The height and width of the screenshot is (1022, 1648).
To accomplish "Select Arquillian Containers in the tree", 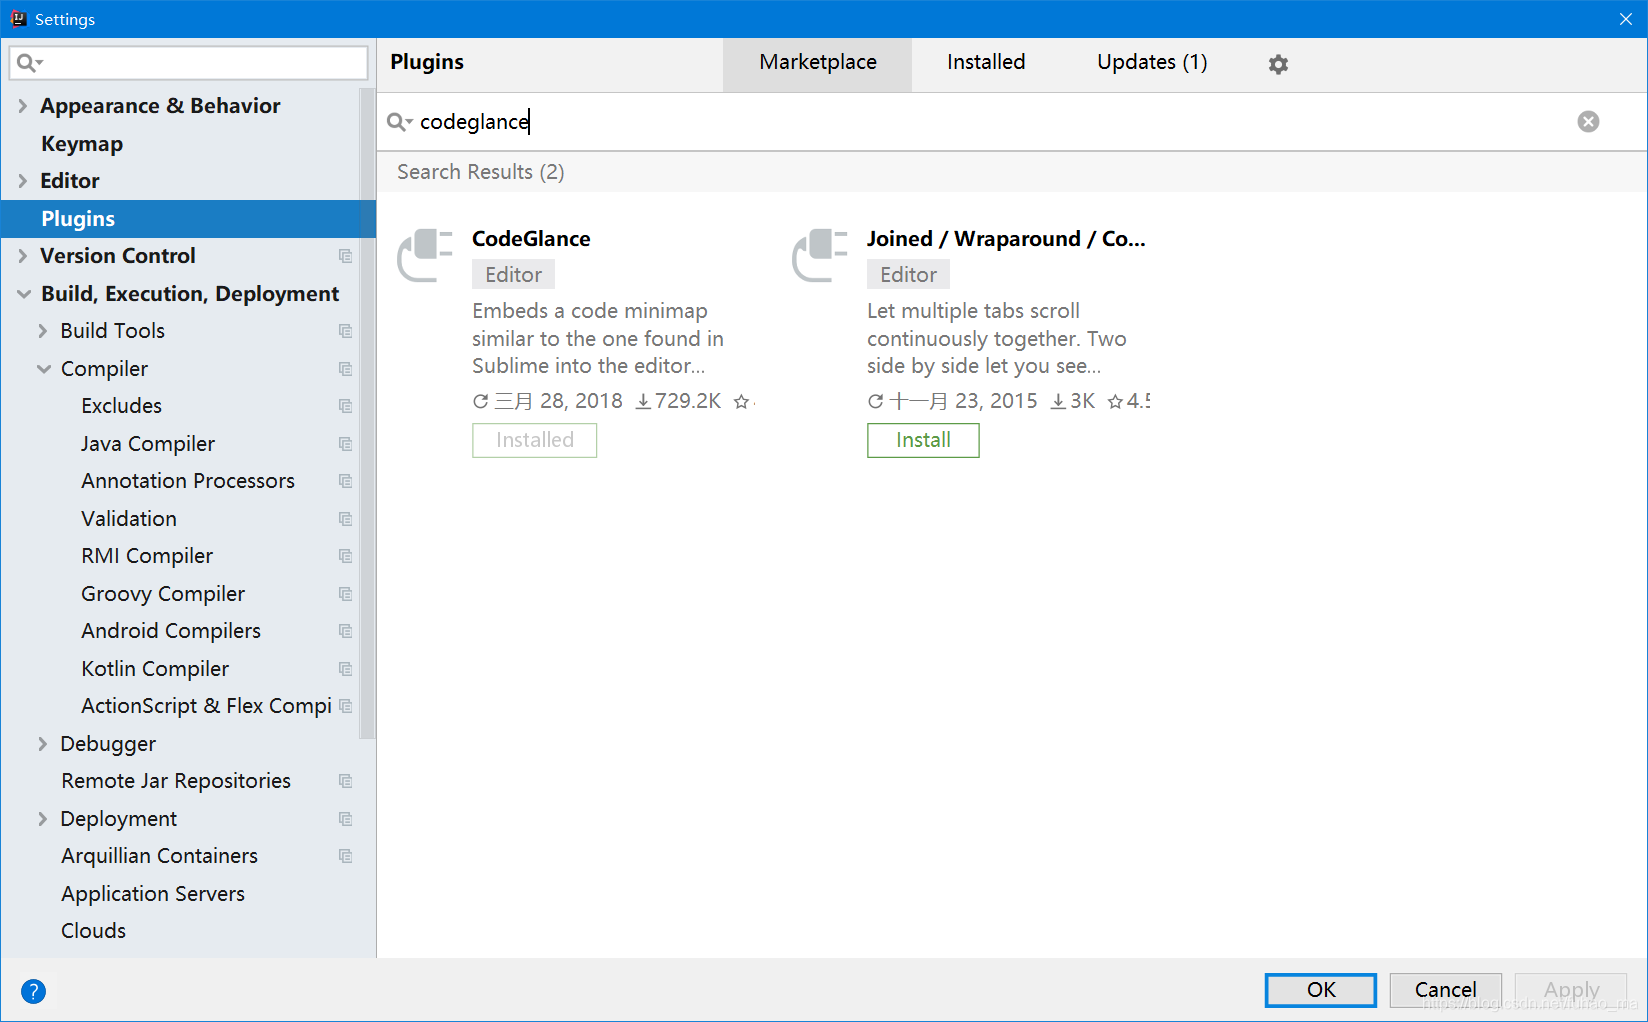I will pyautogui.click(x=159, y=856).
